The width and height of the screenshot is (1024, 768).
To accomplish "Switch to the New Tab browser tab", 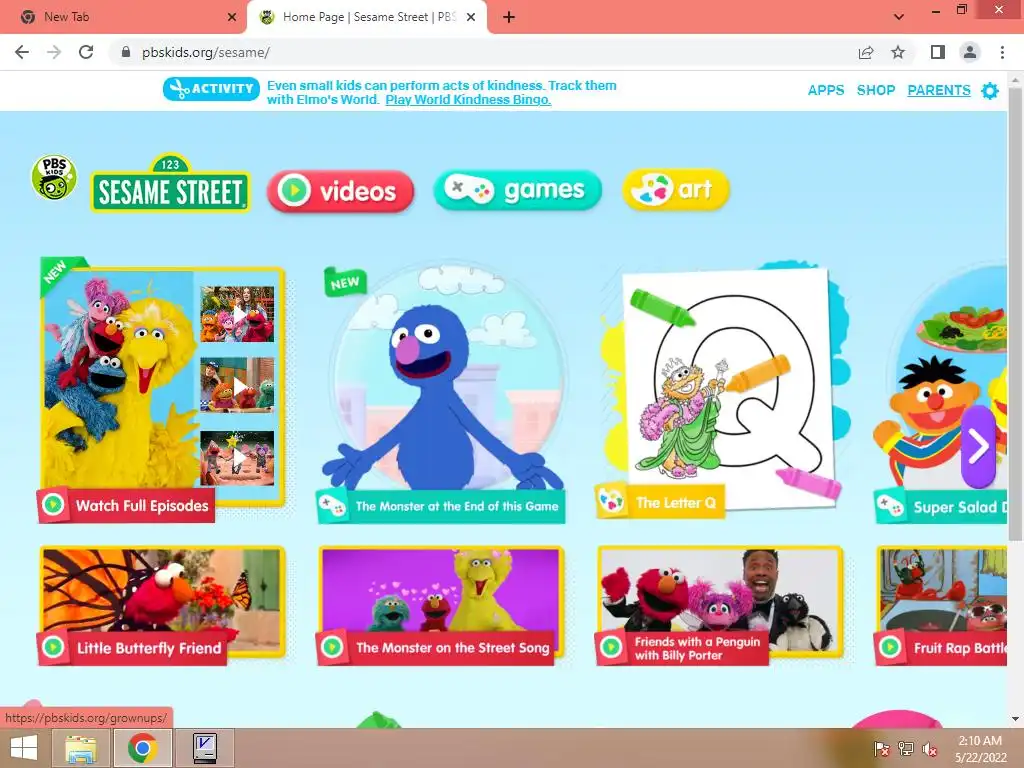I will (x=123, y=17).
